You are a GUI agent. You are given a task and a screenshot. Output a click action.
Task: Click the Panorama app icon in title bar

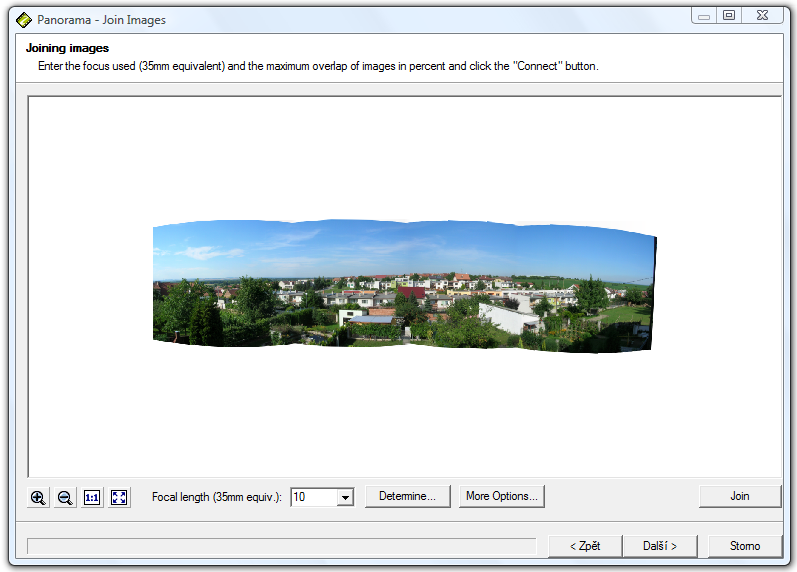point(24,20)
